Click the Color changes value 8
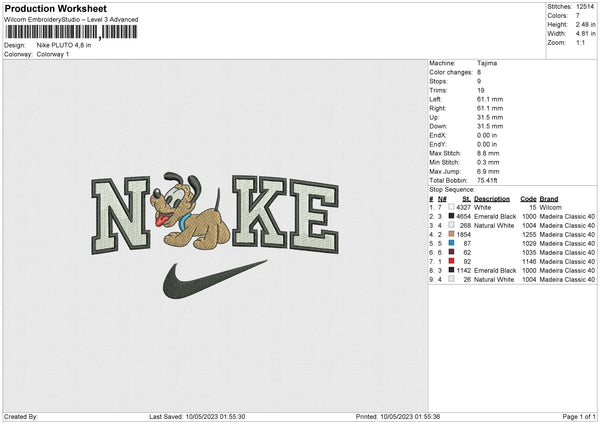 [x=479, y=72]
